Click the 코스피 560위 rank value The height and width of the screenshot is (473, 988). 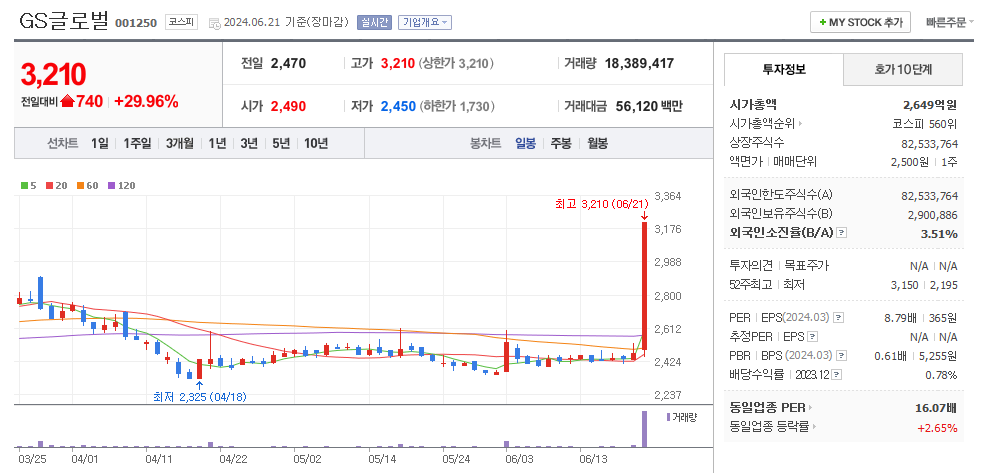point(927,123)
